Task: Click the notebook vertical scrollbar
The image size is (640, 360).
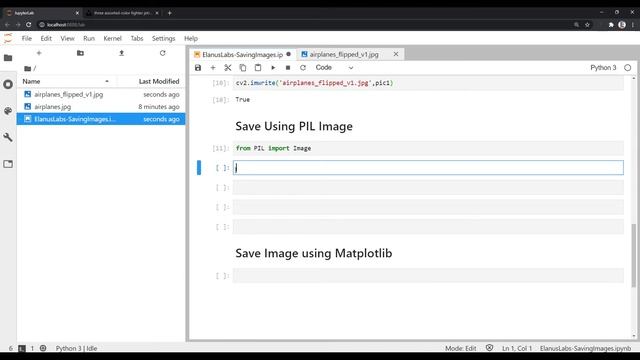Action: click(x=633, y=256)
